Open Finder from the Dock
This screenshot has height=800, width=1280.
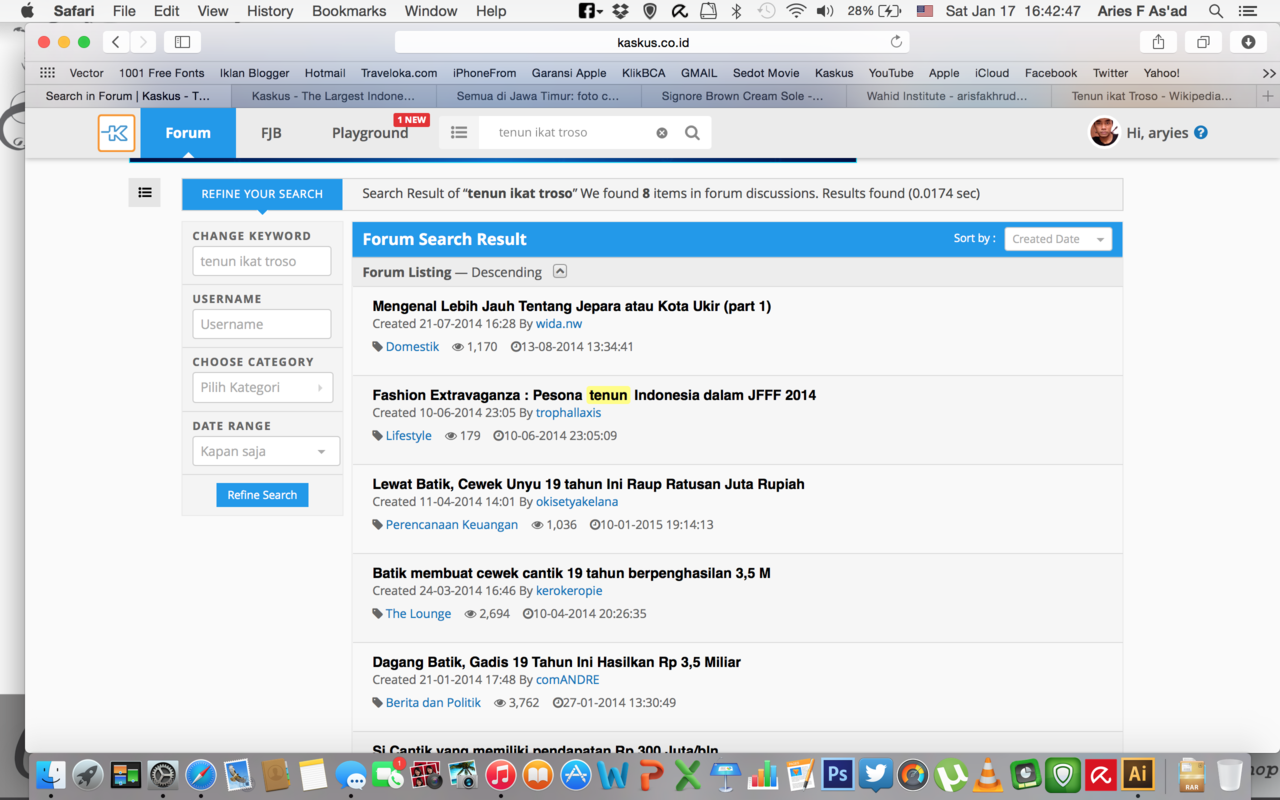50,774
